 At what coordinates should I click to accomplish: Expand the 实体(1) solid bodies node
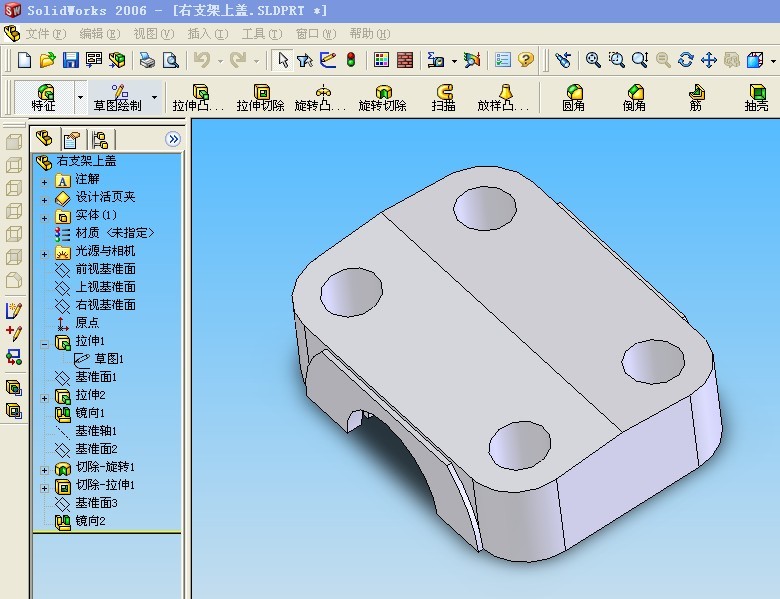(44, 218)
